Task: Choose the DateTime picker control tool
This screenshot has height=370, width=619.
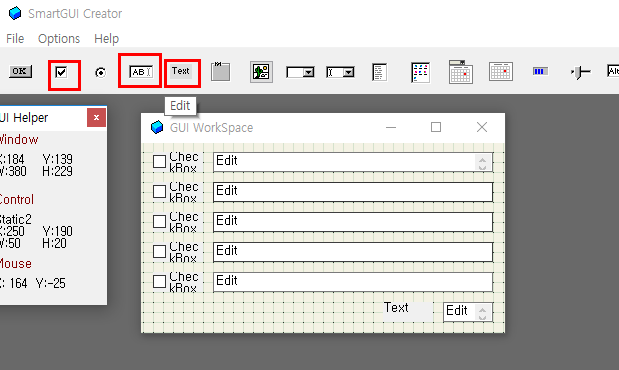Action: pyautogui.click(x=461, y=72)
